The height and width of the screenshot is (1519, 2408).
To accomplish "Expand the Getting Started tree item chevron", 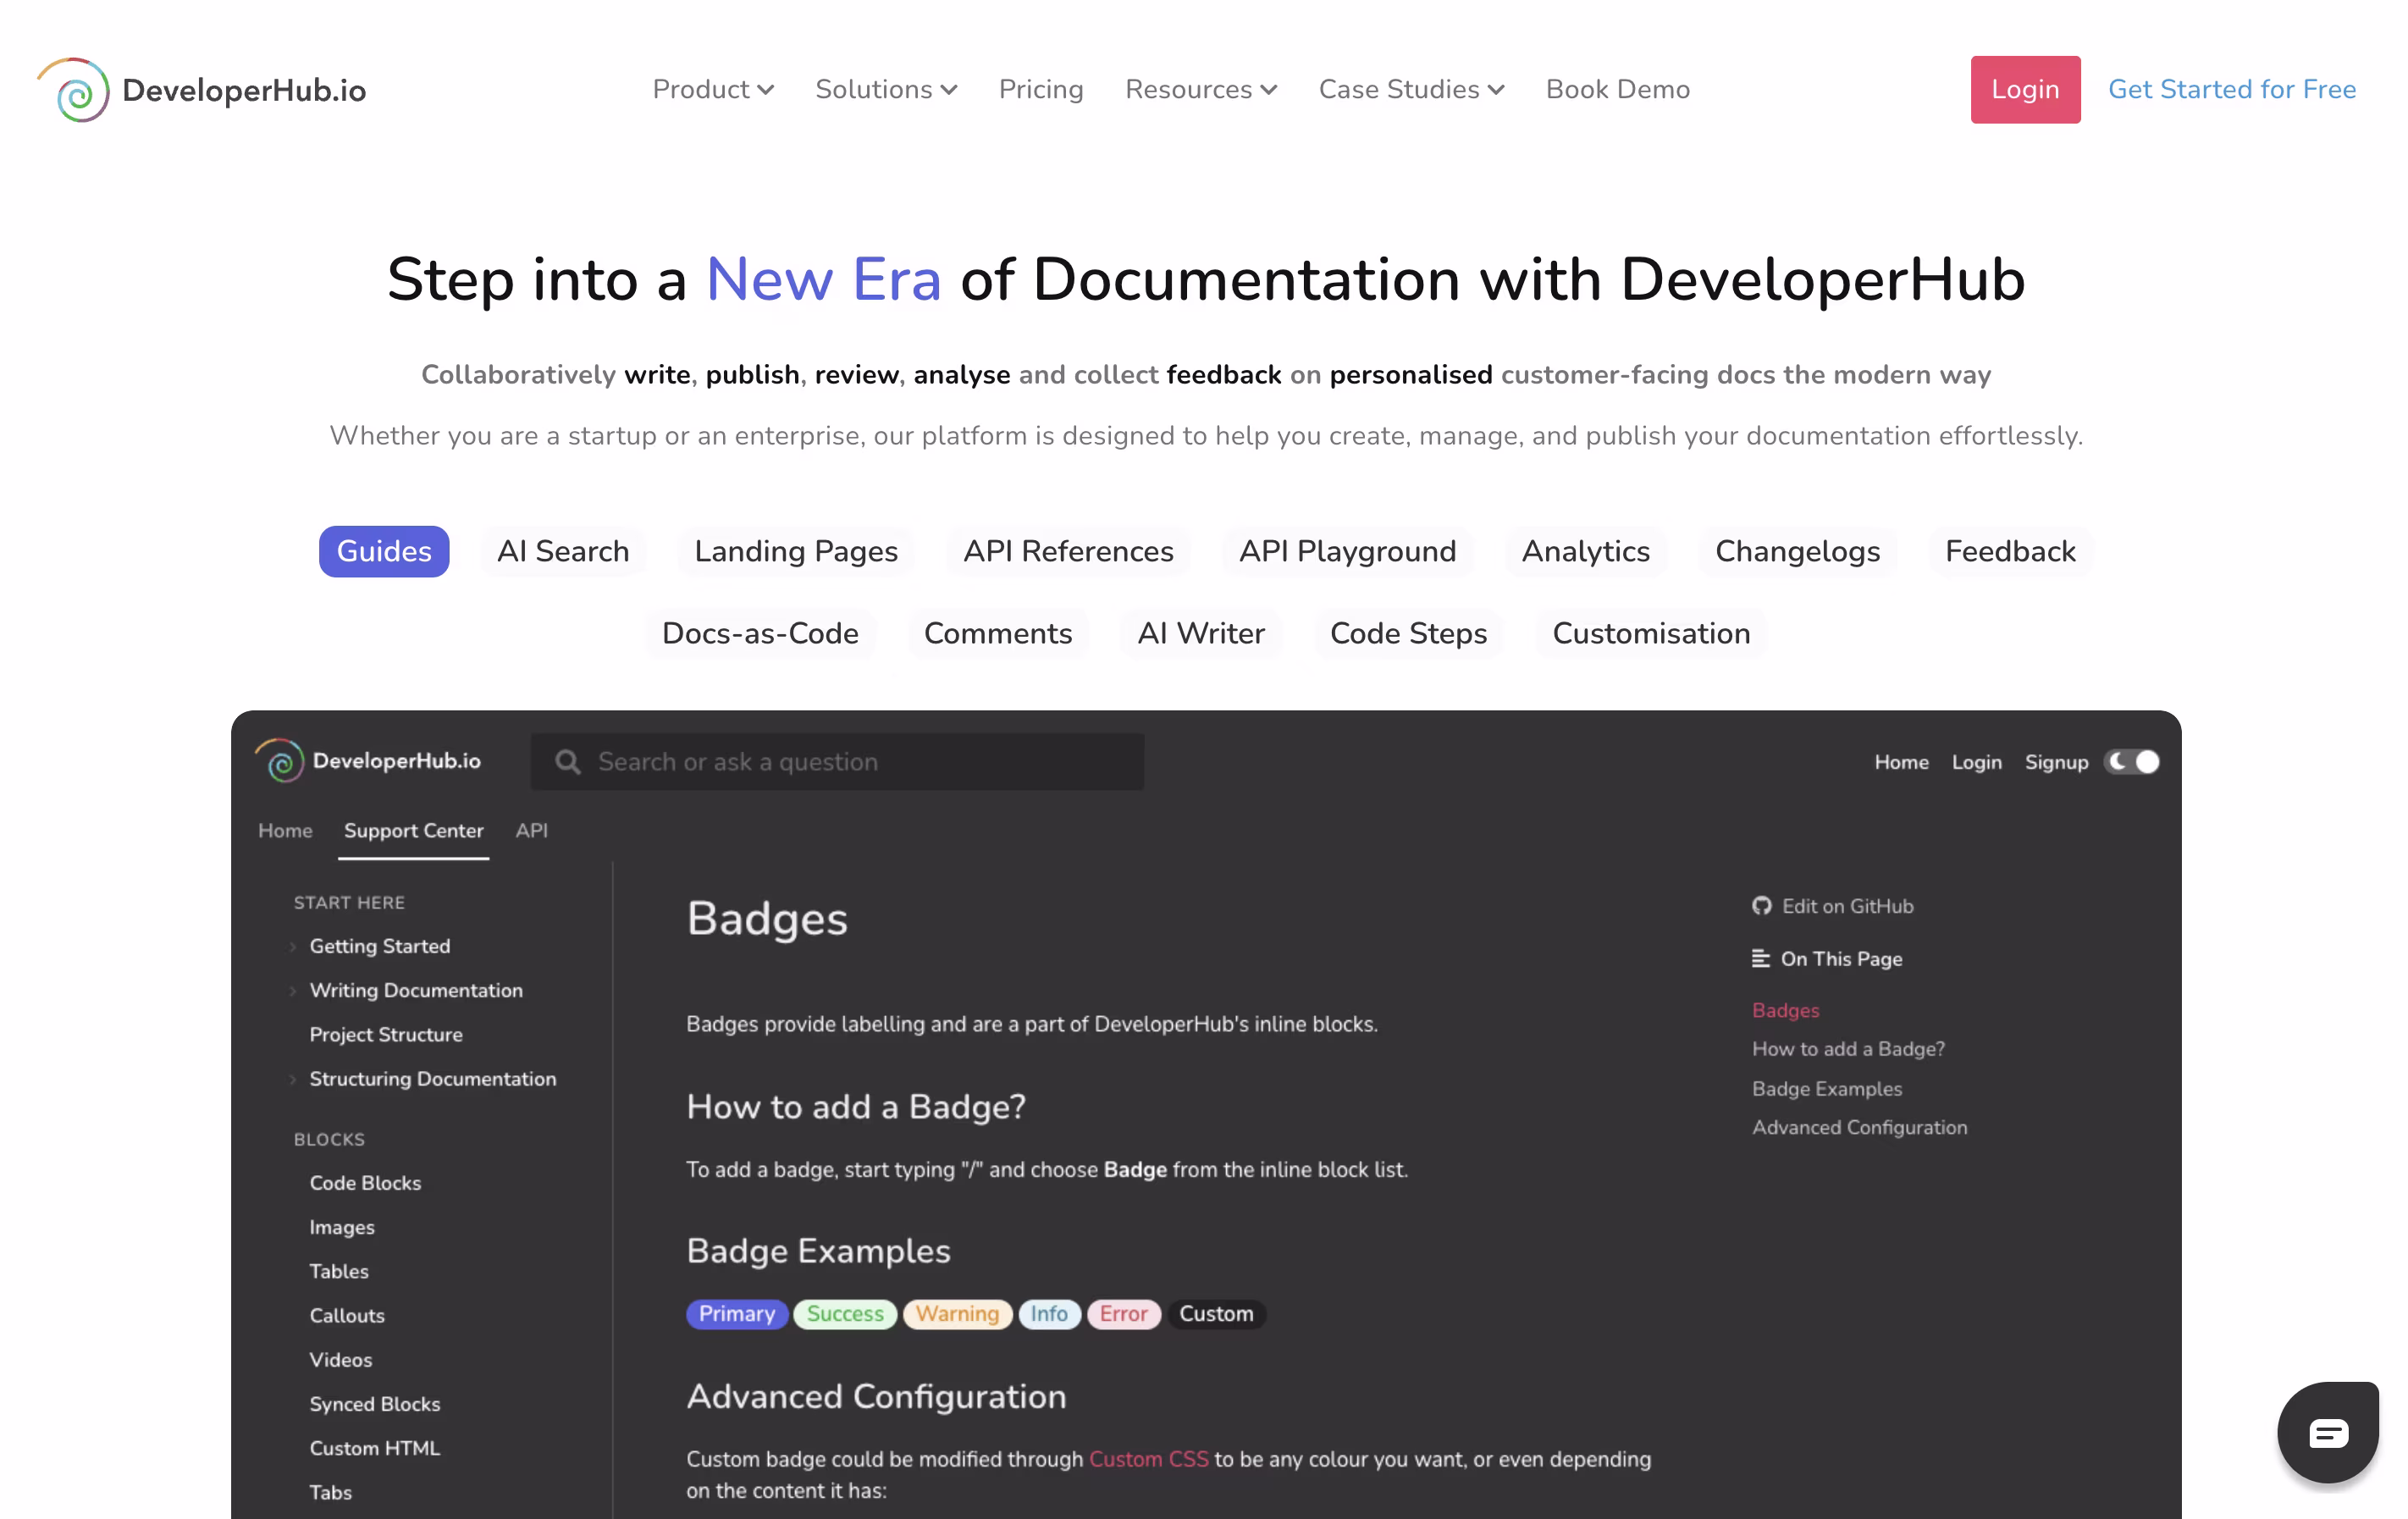I will click(293, 947).
